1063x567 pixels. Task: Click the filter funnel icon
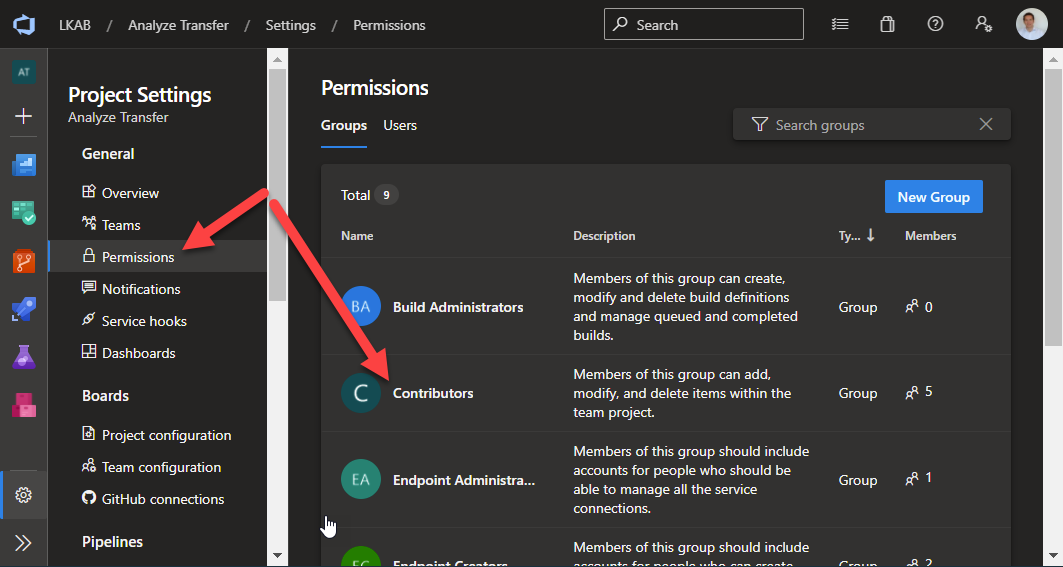point(760,125)
